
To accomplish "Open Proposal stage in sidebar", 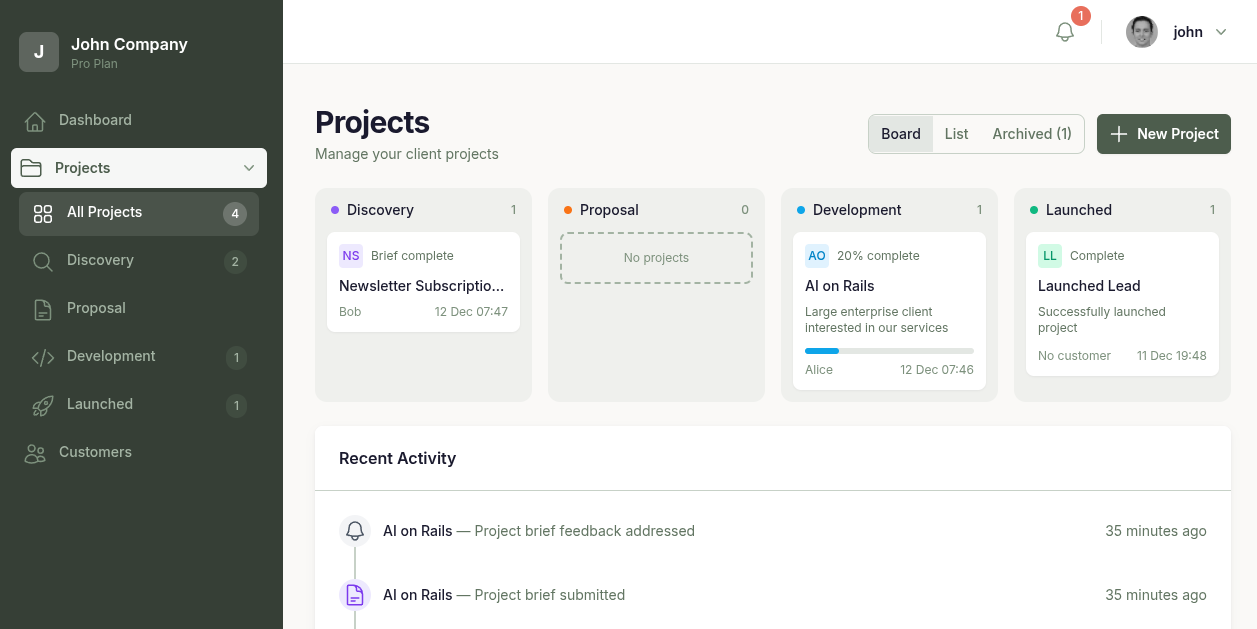I will pyautogui.click(x=139, y=308).
